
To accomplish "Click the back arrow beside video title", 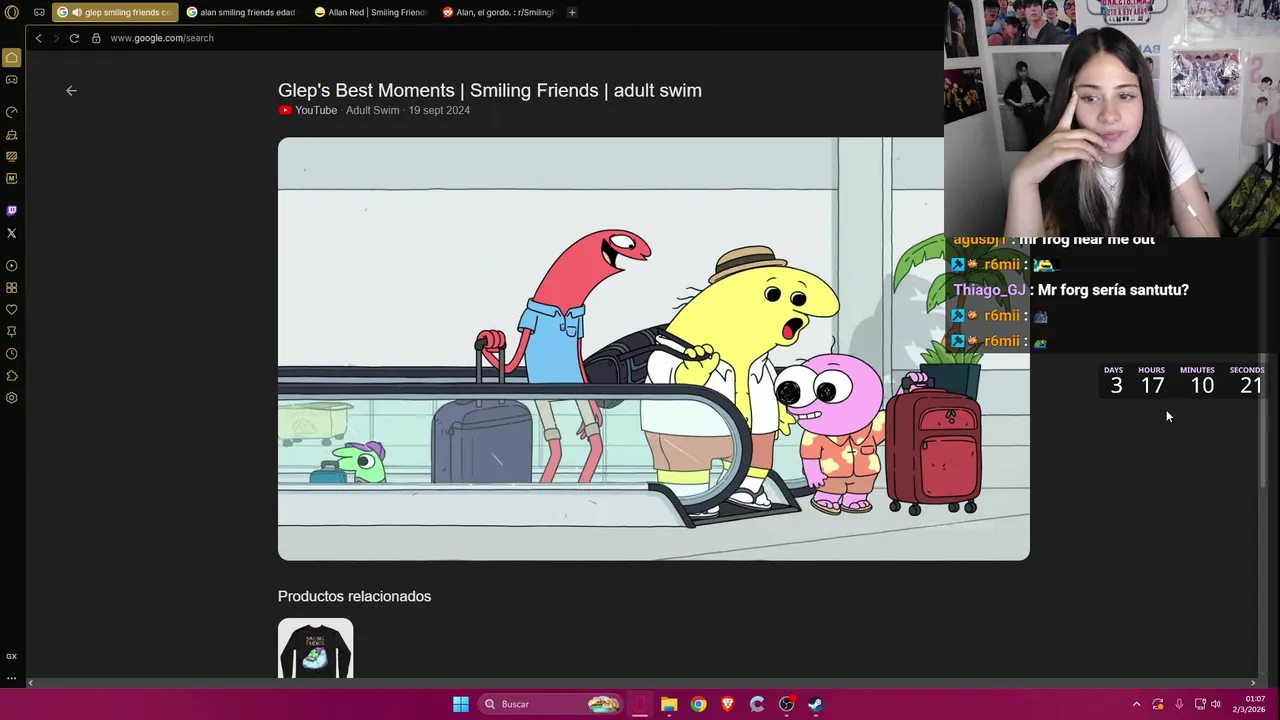I will pos(71,90).
